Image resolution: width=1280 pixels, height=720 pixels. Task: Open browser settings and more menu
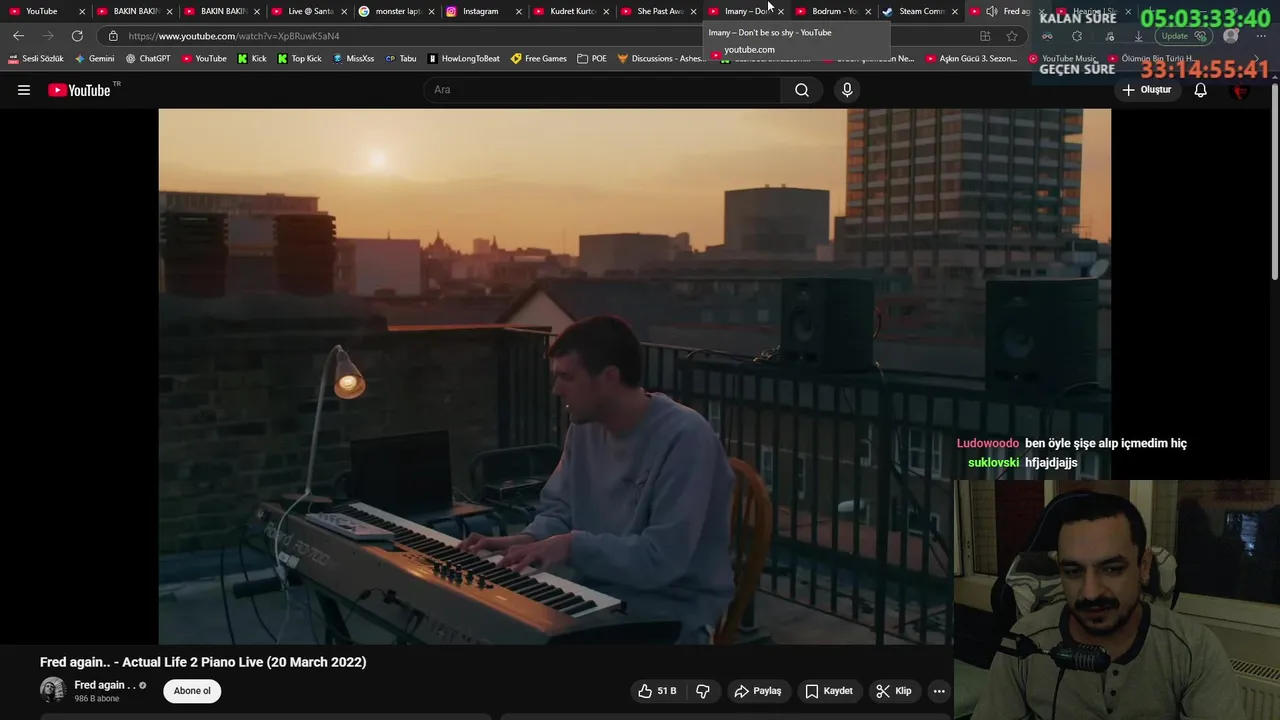pyautogui.click(x=1260, y=36)
